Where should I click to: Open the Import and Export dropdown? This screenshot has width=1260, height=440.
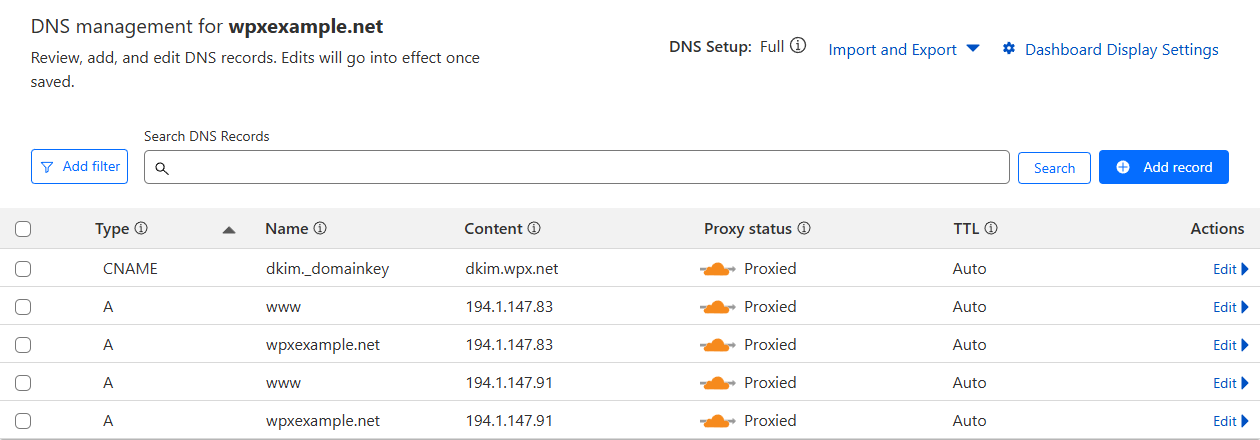(x=903, y=50)
